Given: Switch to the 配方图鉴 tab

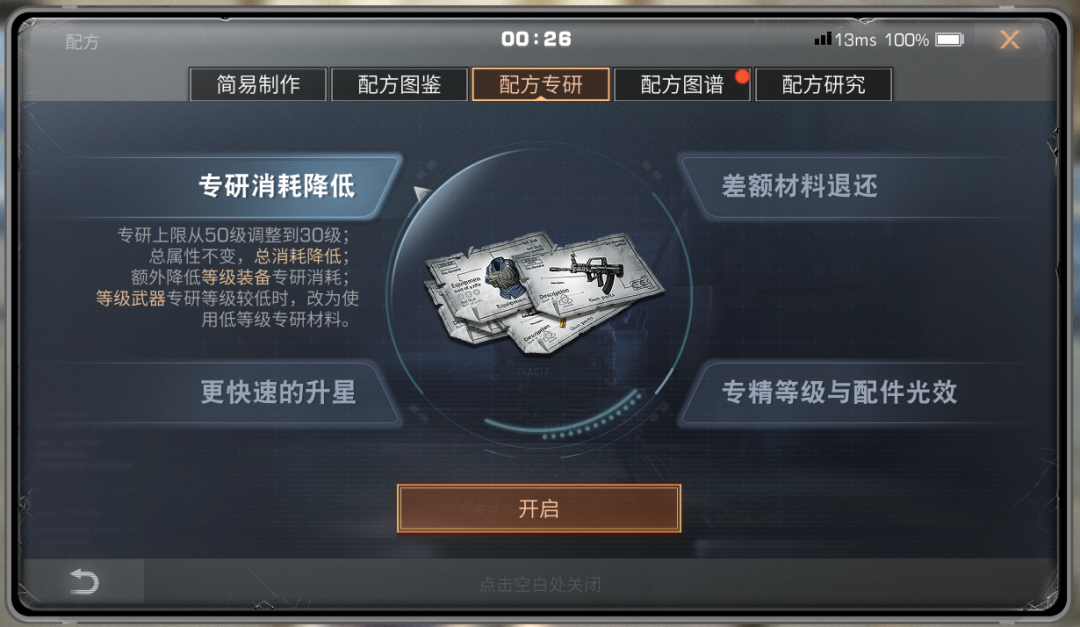Looking at the screenshot, I should (x=399, y=84).
